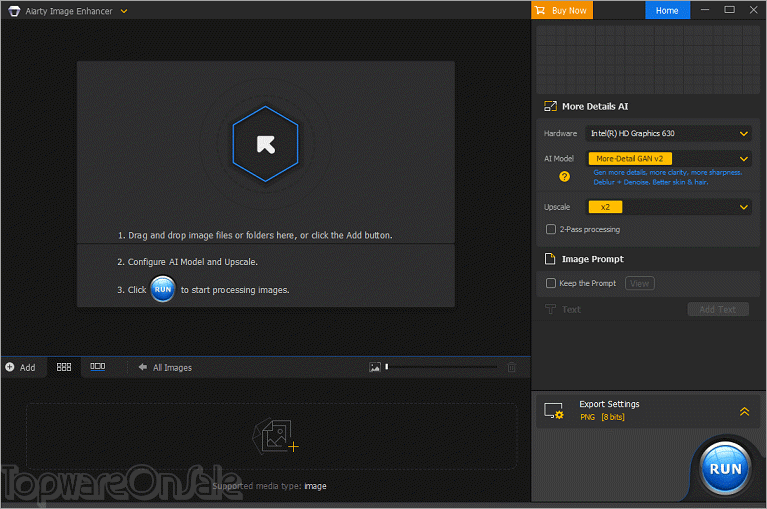This screenshot has width=767, height=509.
Task: Switch to filmstrip view icon
Action: (97, 366)
